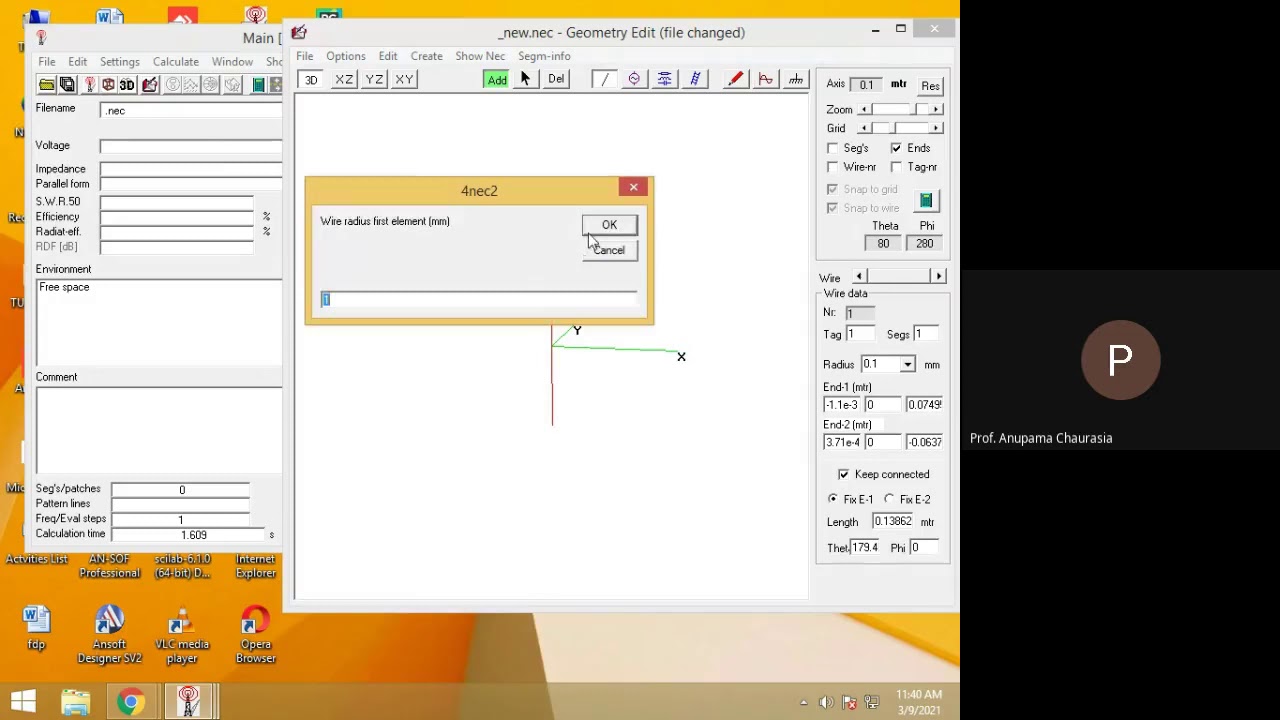Uncheck the Ends checkbox

[896, 148]
